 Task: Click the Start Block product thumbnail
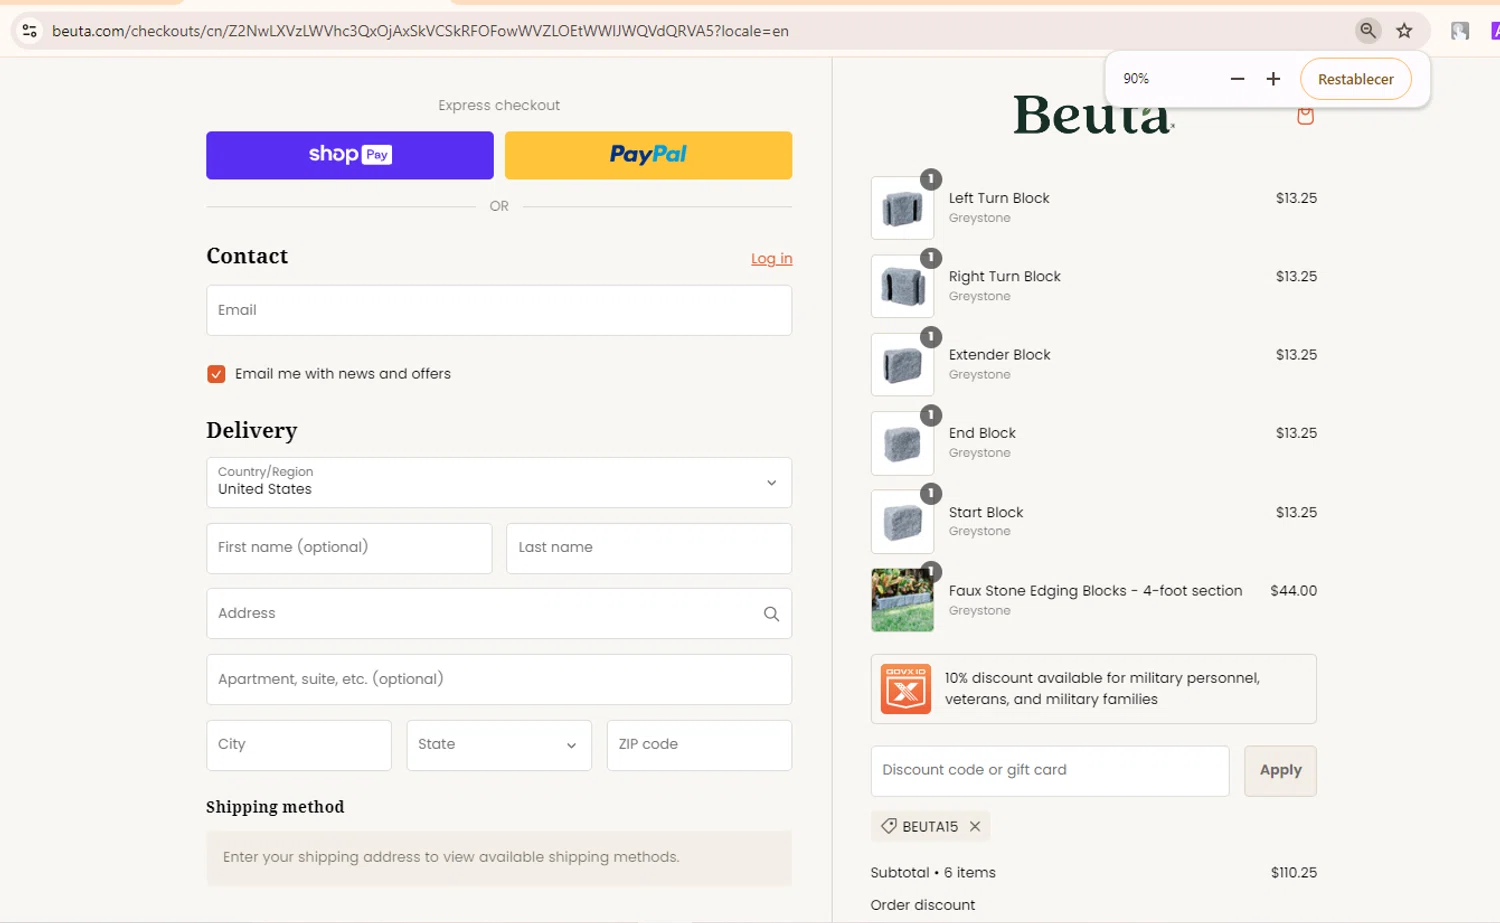click(x=902, y=522)
